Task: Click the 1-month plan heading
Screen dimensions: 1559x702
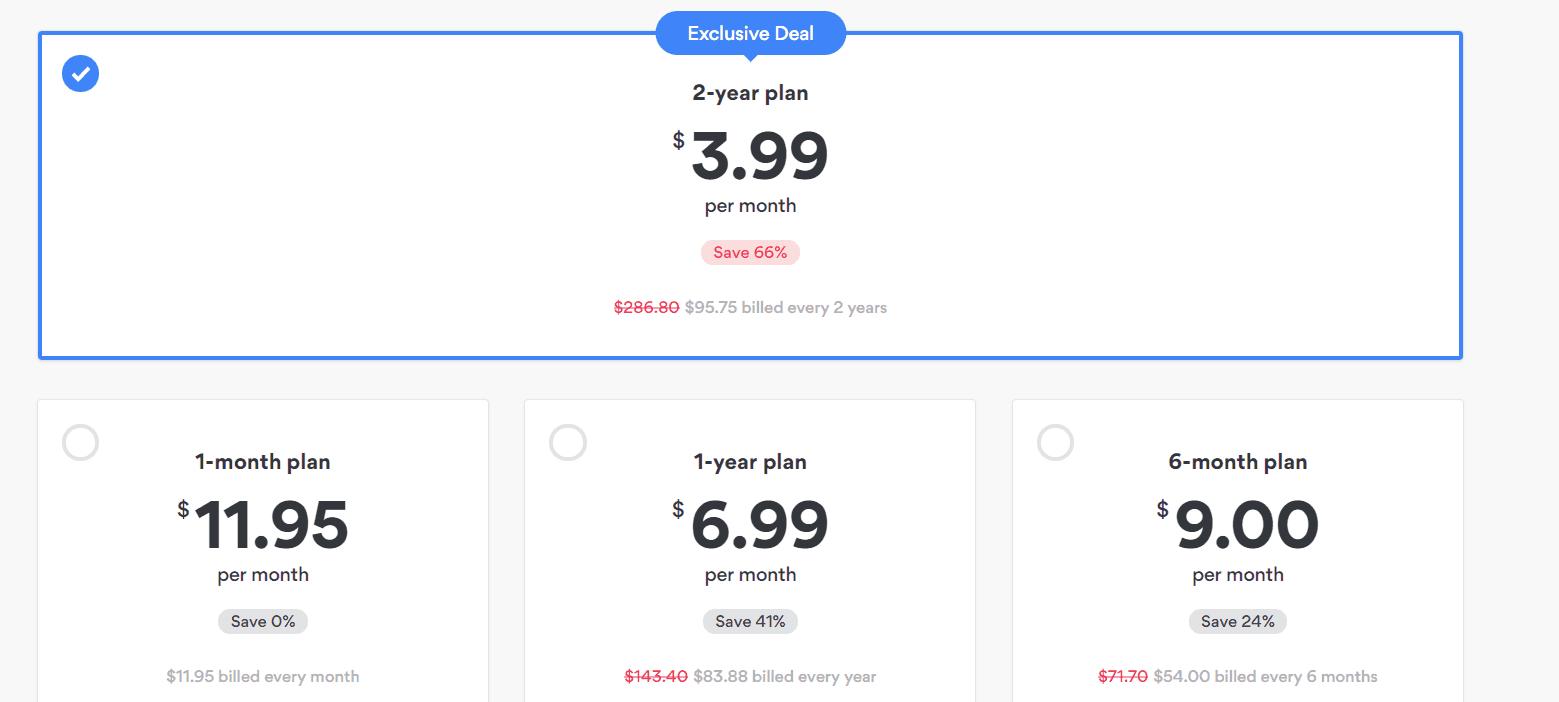Action: coord(263,462)
